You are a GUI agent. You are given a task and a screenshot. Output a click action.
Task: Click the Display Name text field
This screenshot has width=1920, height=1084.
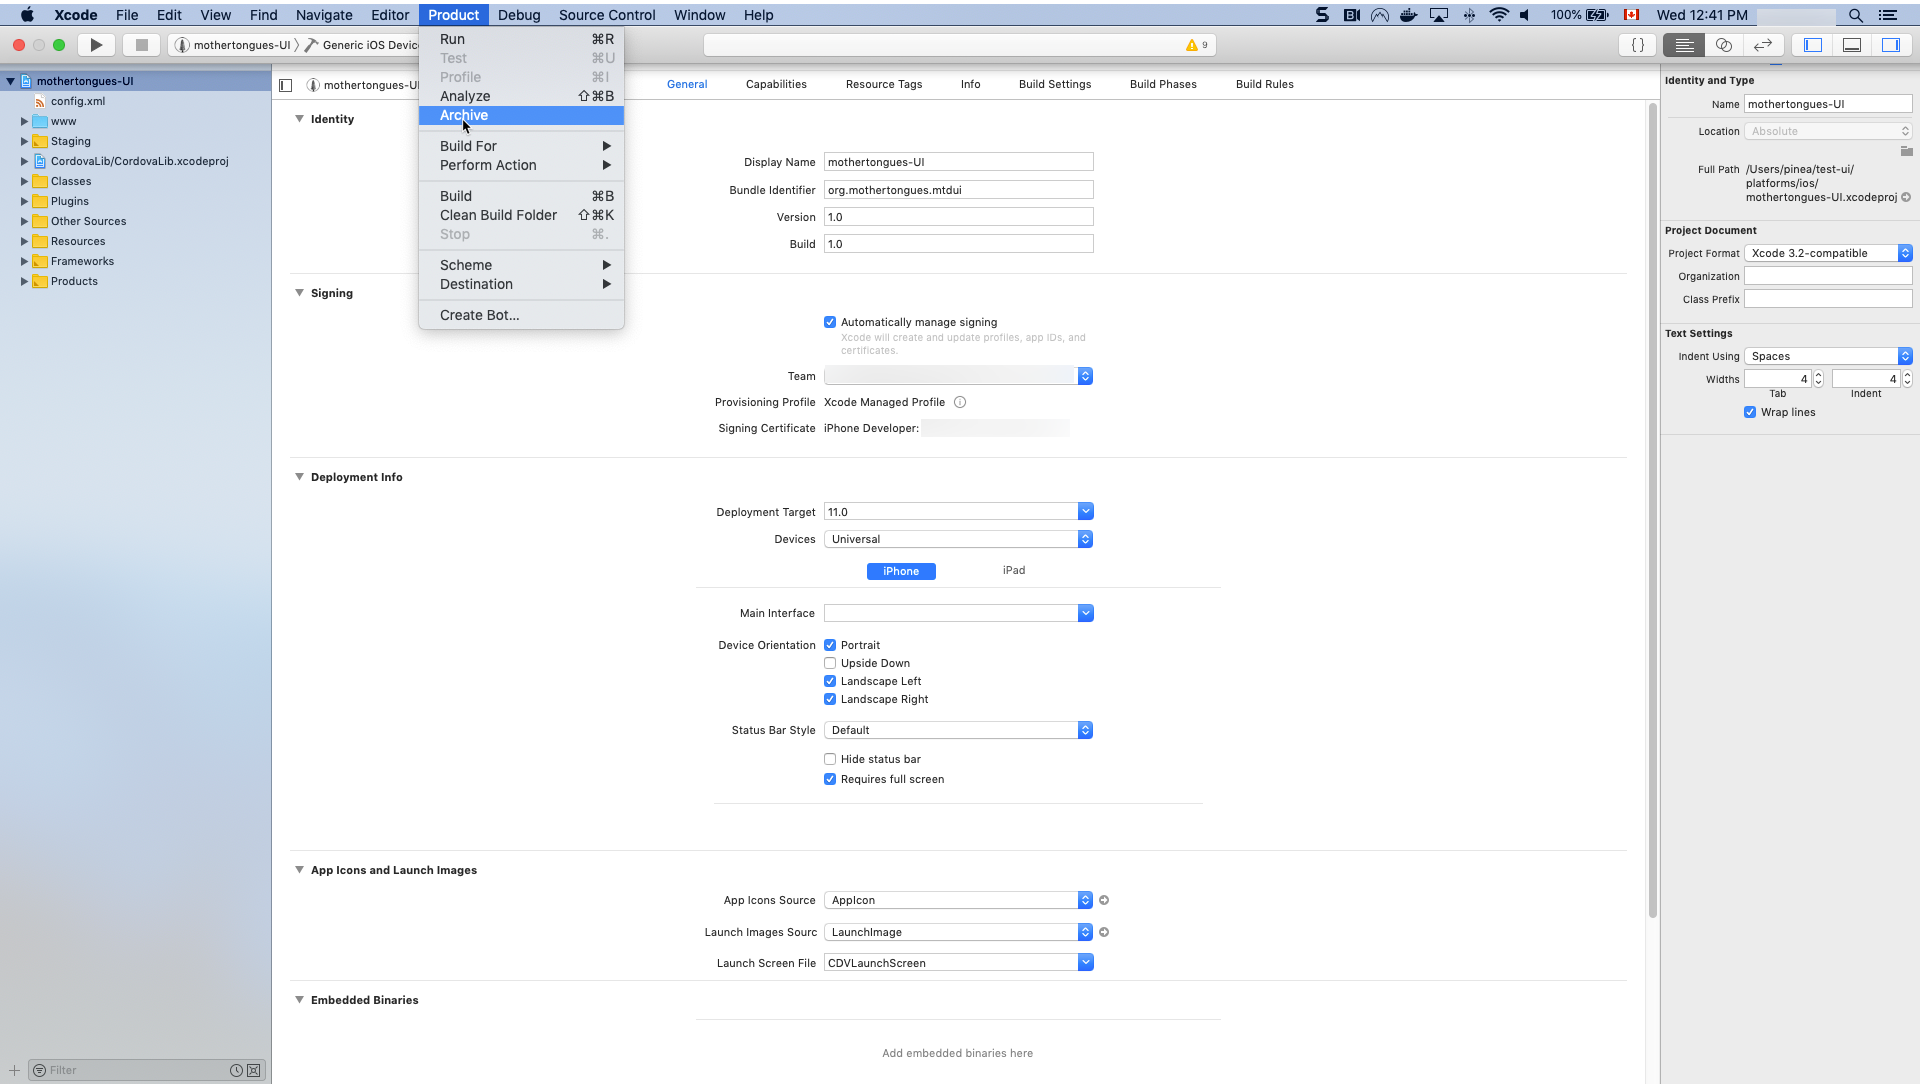pyautogui.click(x=958, y=162)
